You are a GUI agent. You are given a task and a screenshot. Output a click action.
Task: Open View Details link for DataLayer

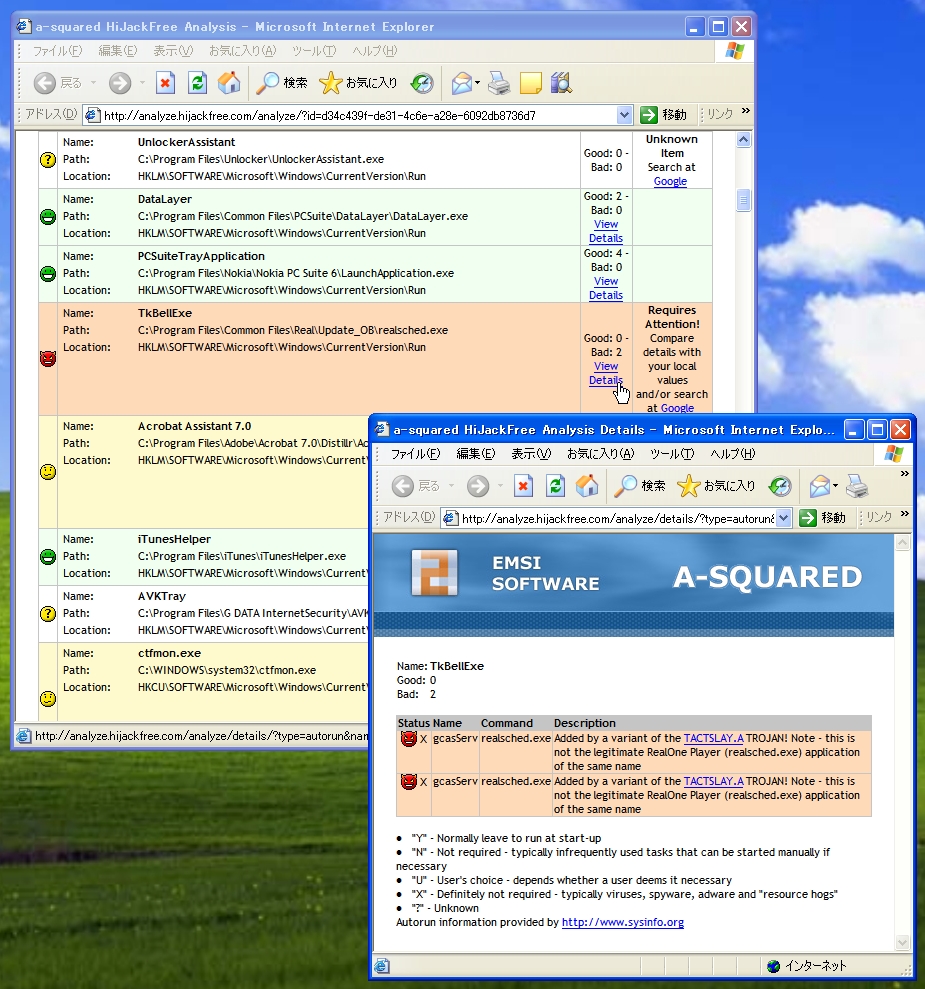coord(606,231)
